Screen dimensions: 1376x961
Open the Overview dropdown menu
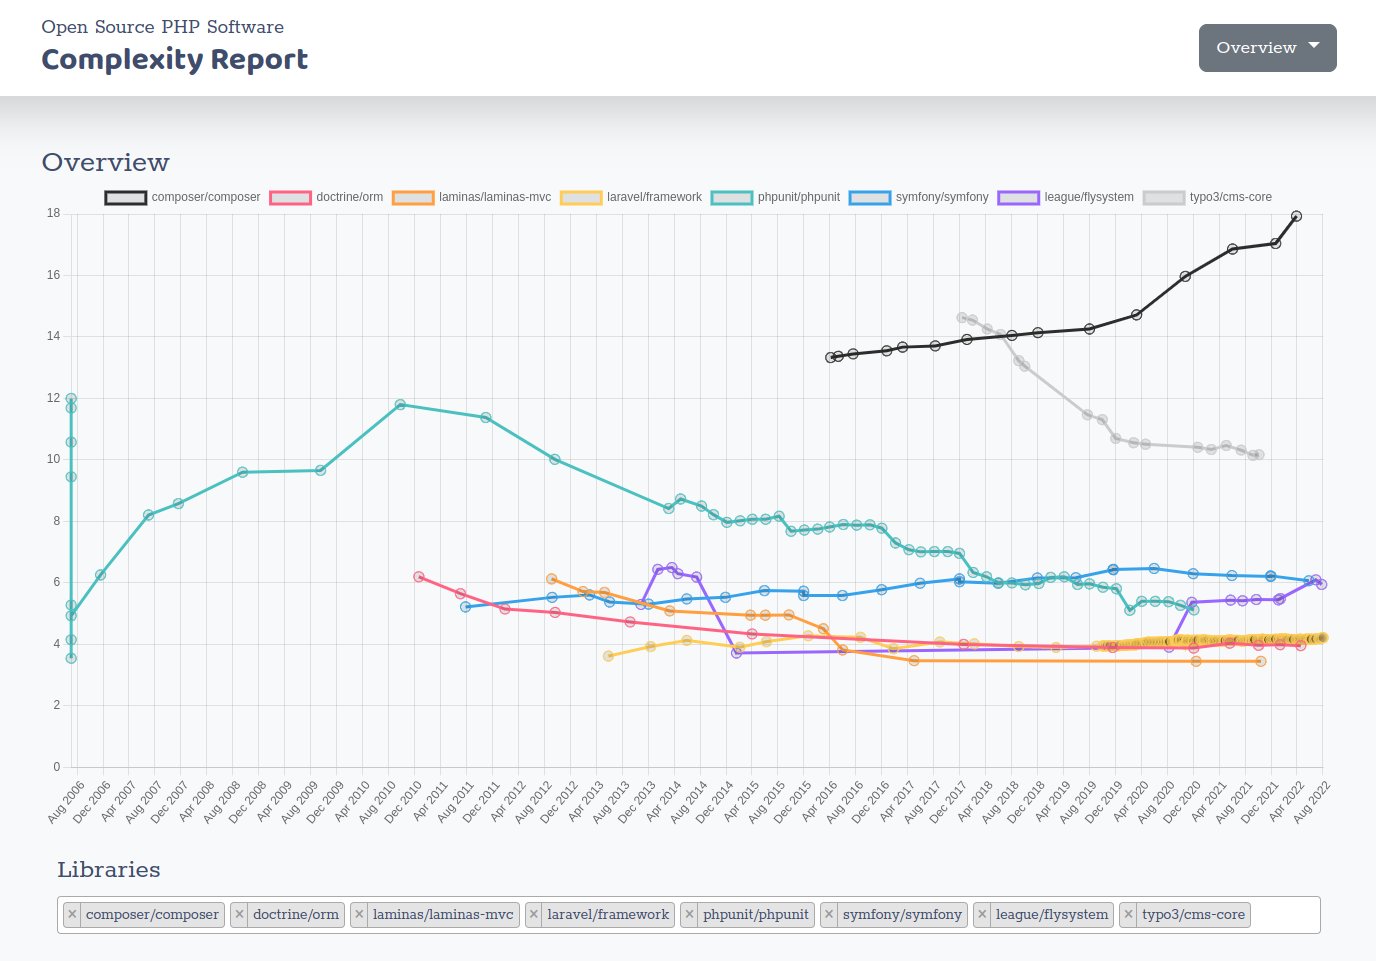[x=1267, y=47]
